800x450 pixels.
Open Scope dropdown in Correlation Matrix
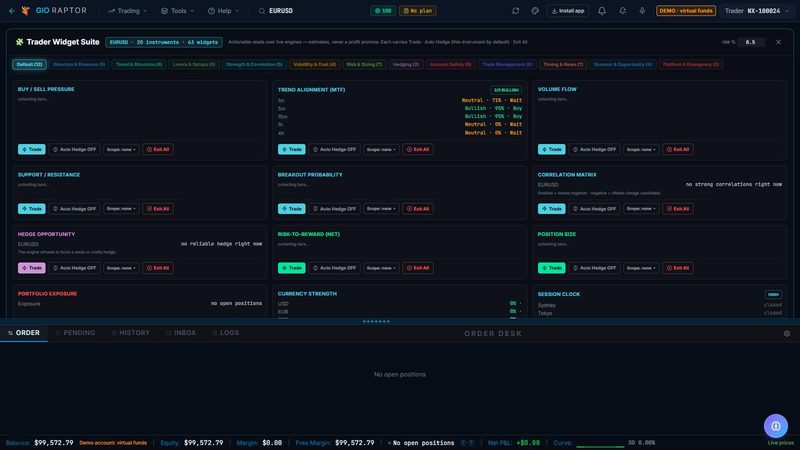(x=641, y=209)
